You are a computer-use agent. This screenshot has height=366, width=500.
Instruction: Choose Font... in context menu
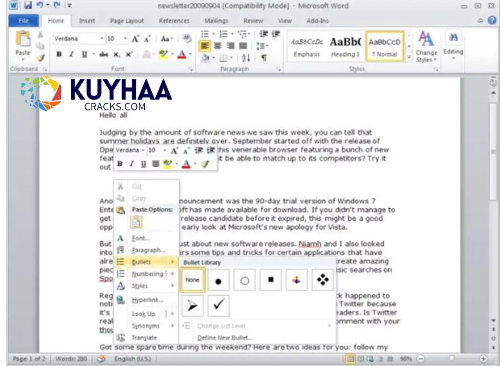coord(146,238)
